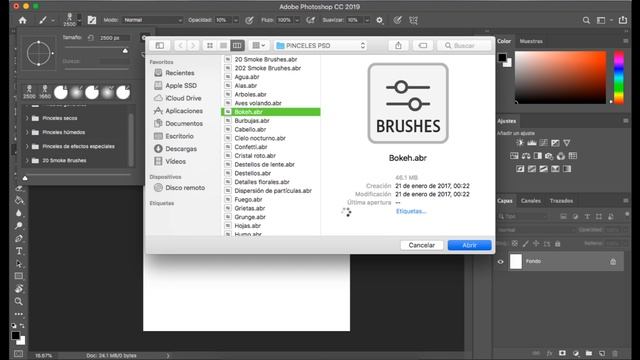The image size is (640, 360).
Task: Expand Pinceles de efectos especiales folder
Action: coord(27,146)
